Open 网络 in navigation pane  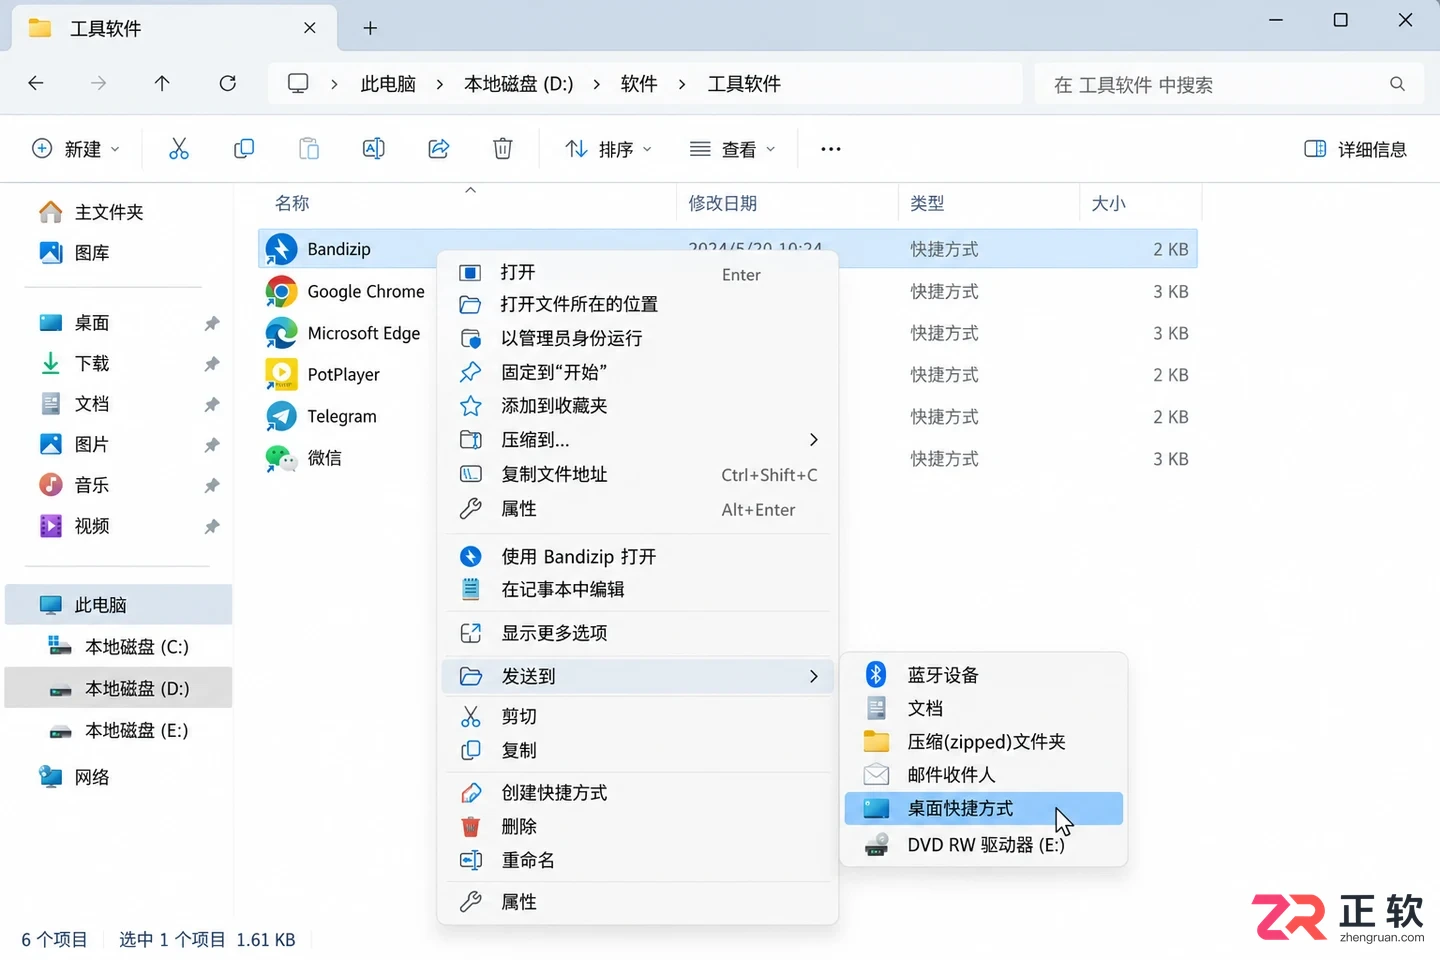119,777
